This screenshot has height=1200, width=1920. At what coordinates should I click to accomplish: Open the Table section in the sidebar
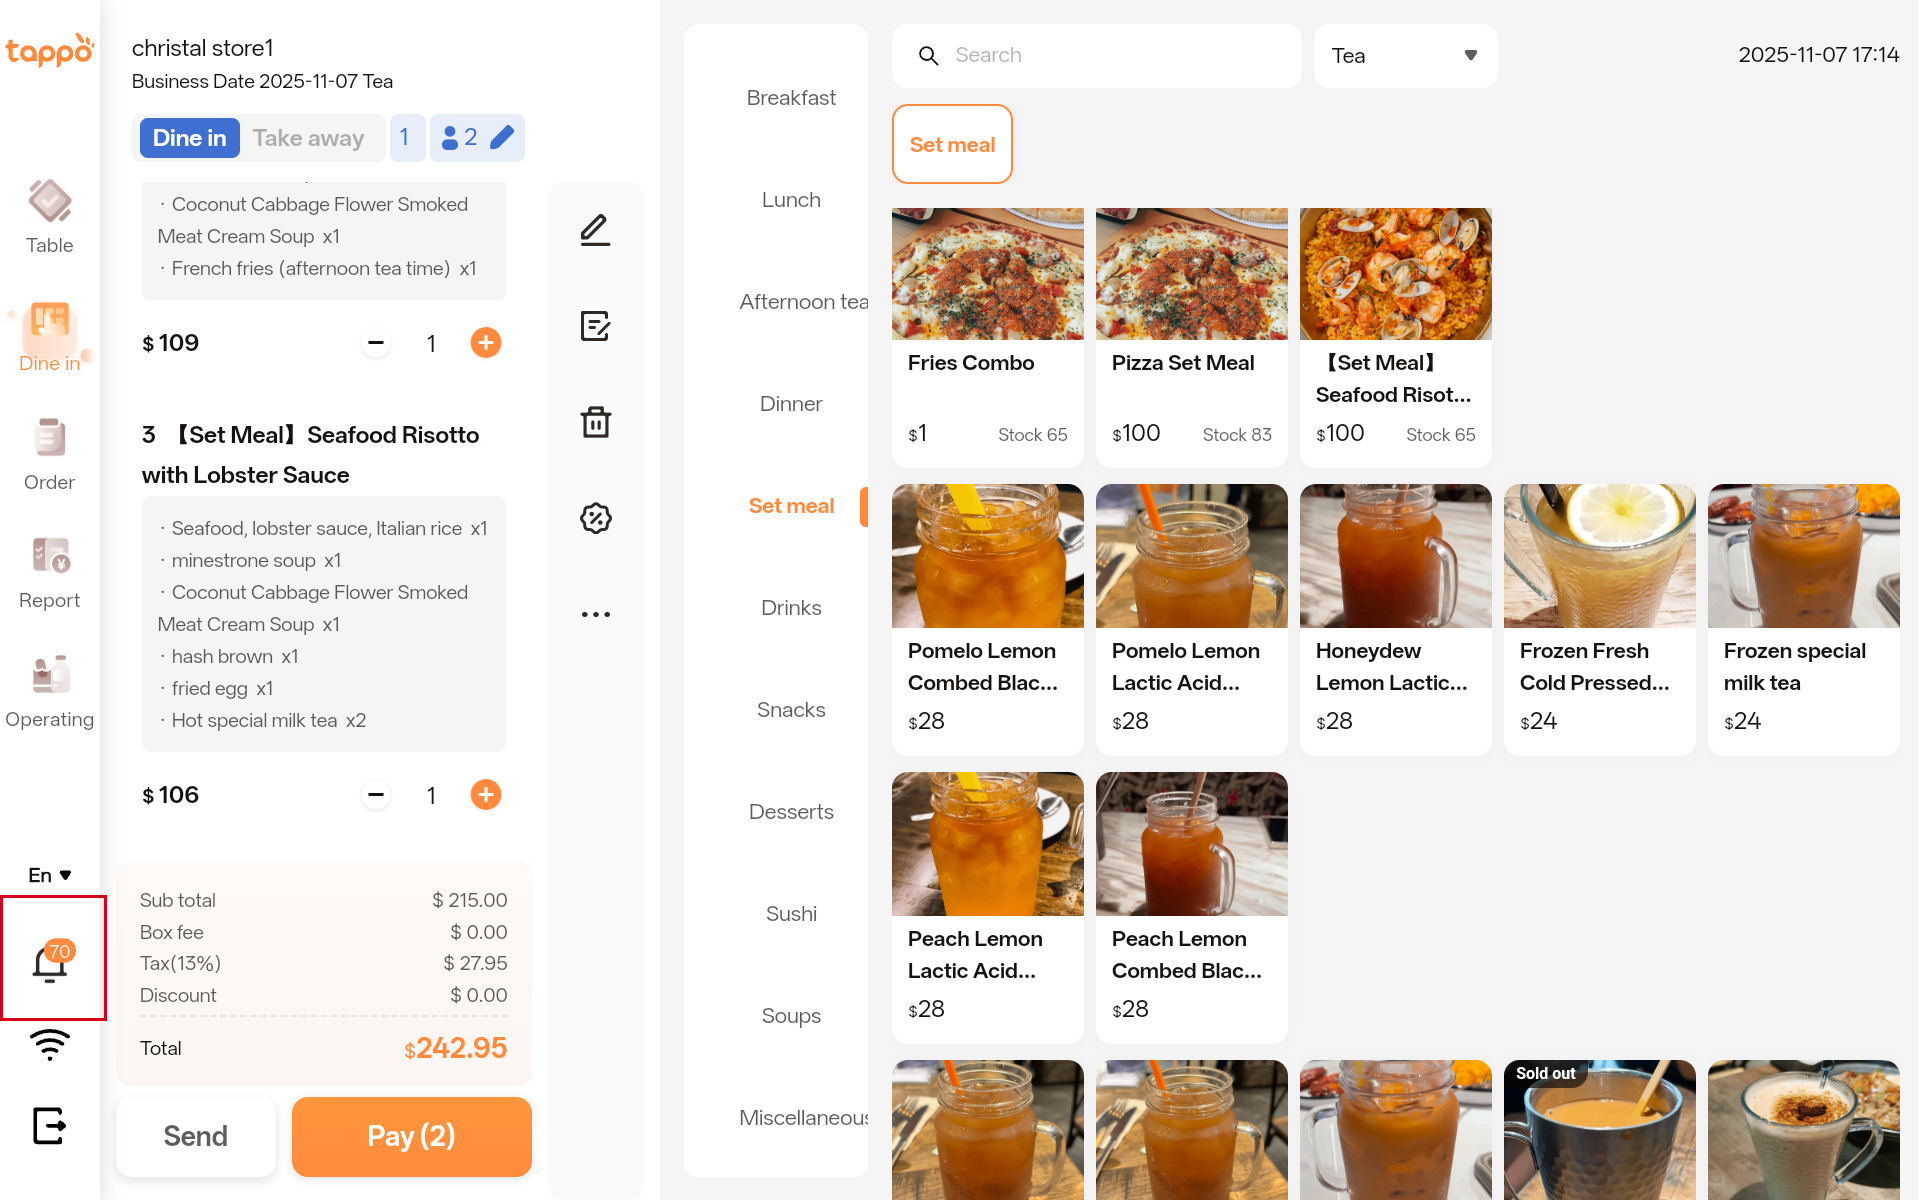pos(49,218)
